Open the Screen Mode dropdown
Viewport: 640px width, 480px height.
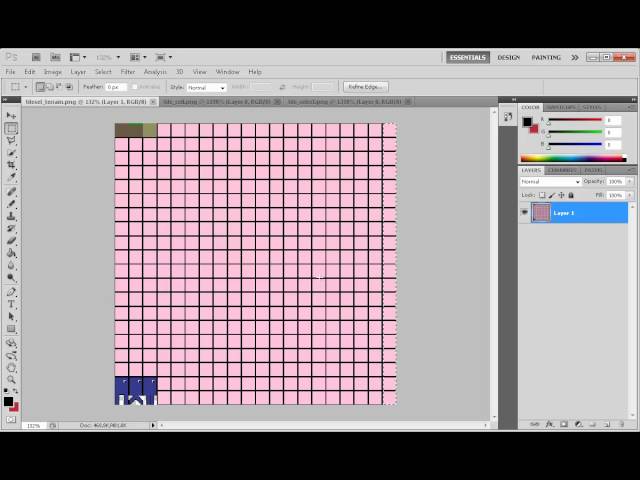tap(164, 58)
